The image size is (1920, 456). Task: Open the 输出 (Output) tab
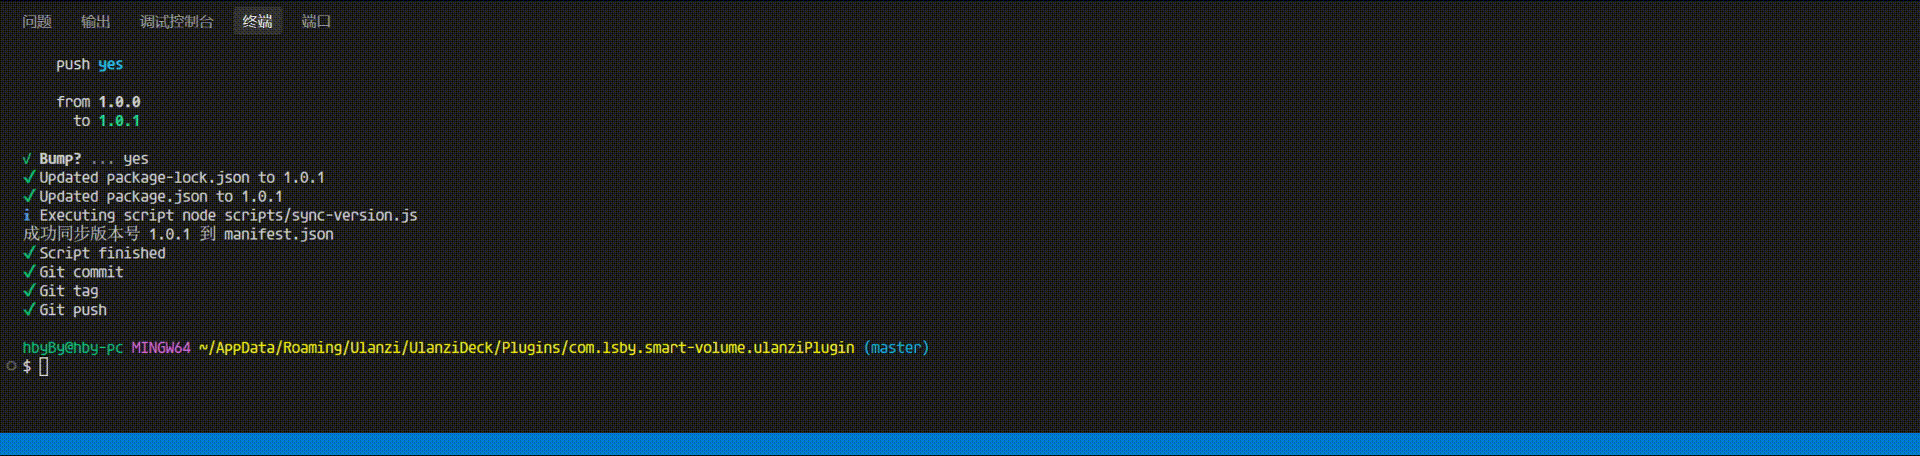point(96,21)
